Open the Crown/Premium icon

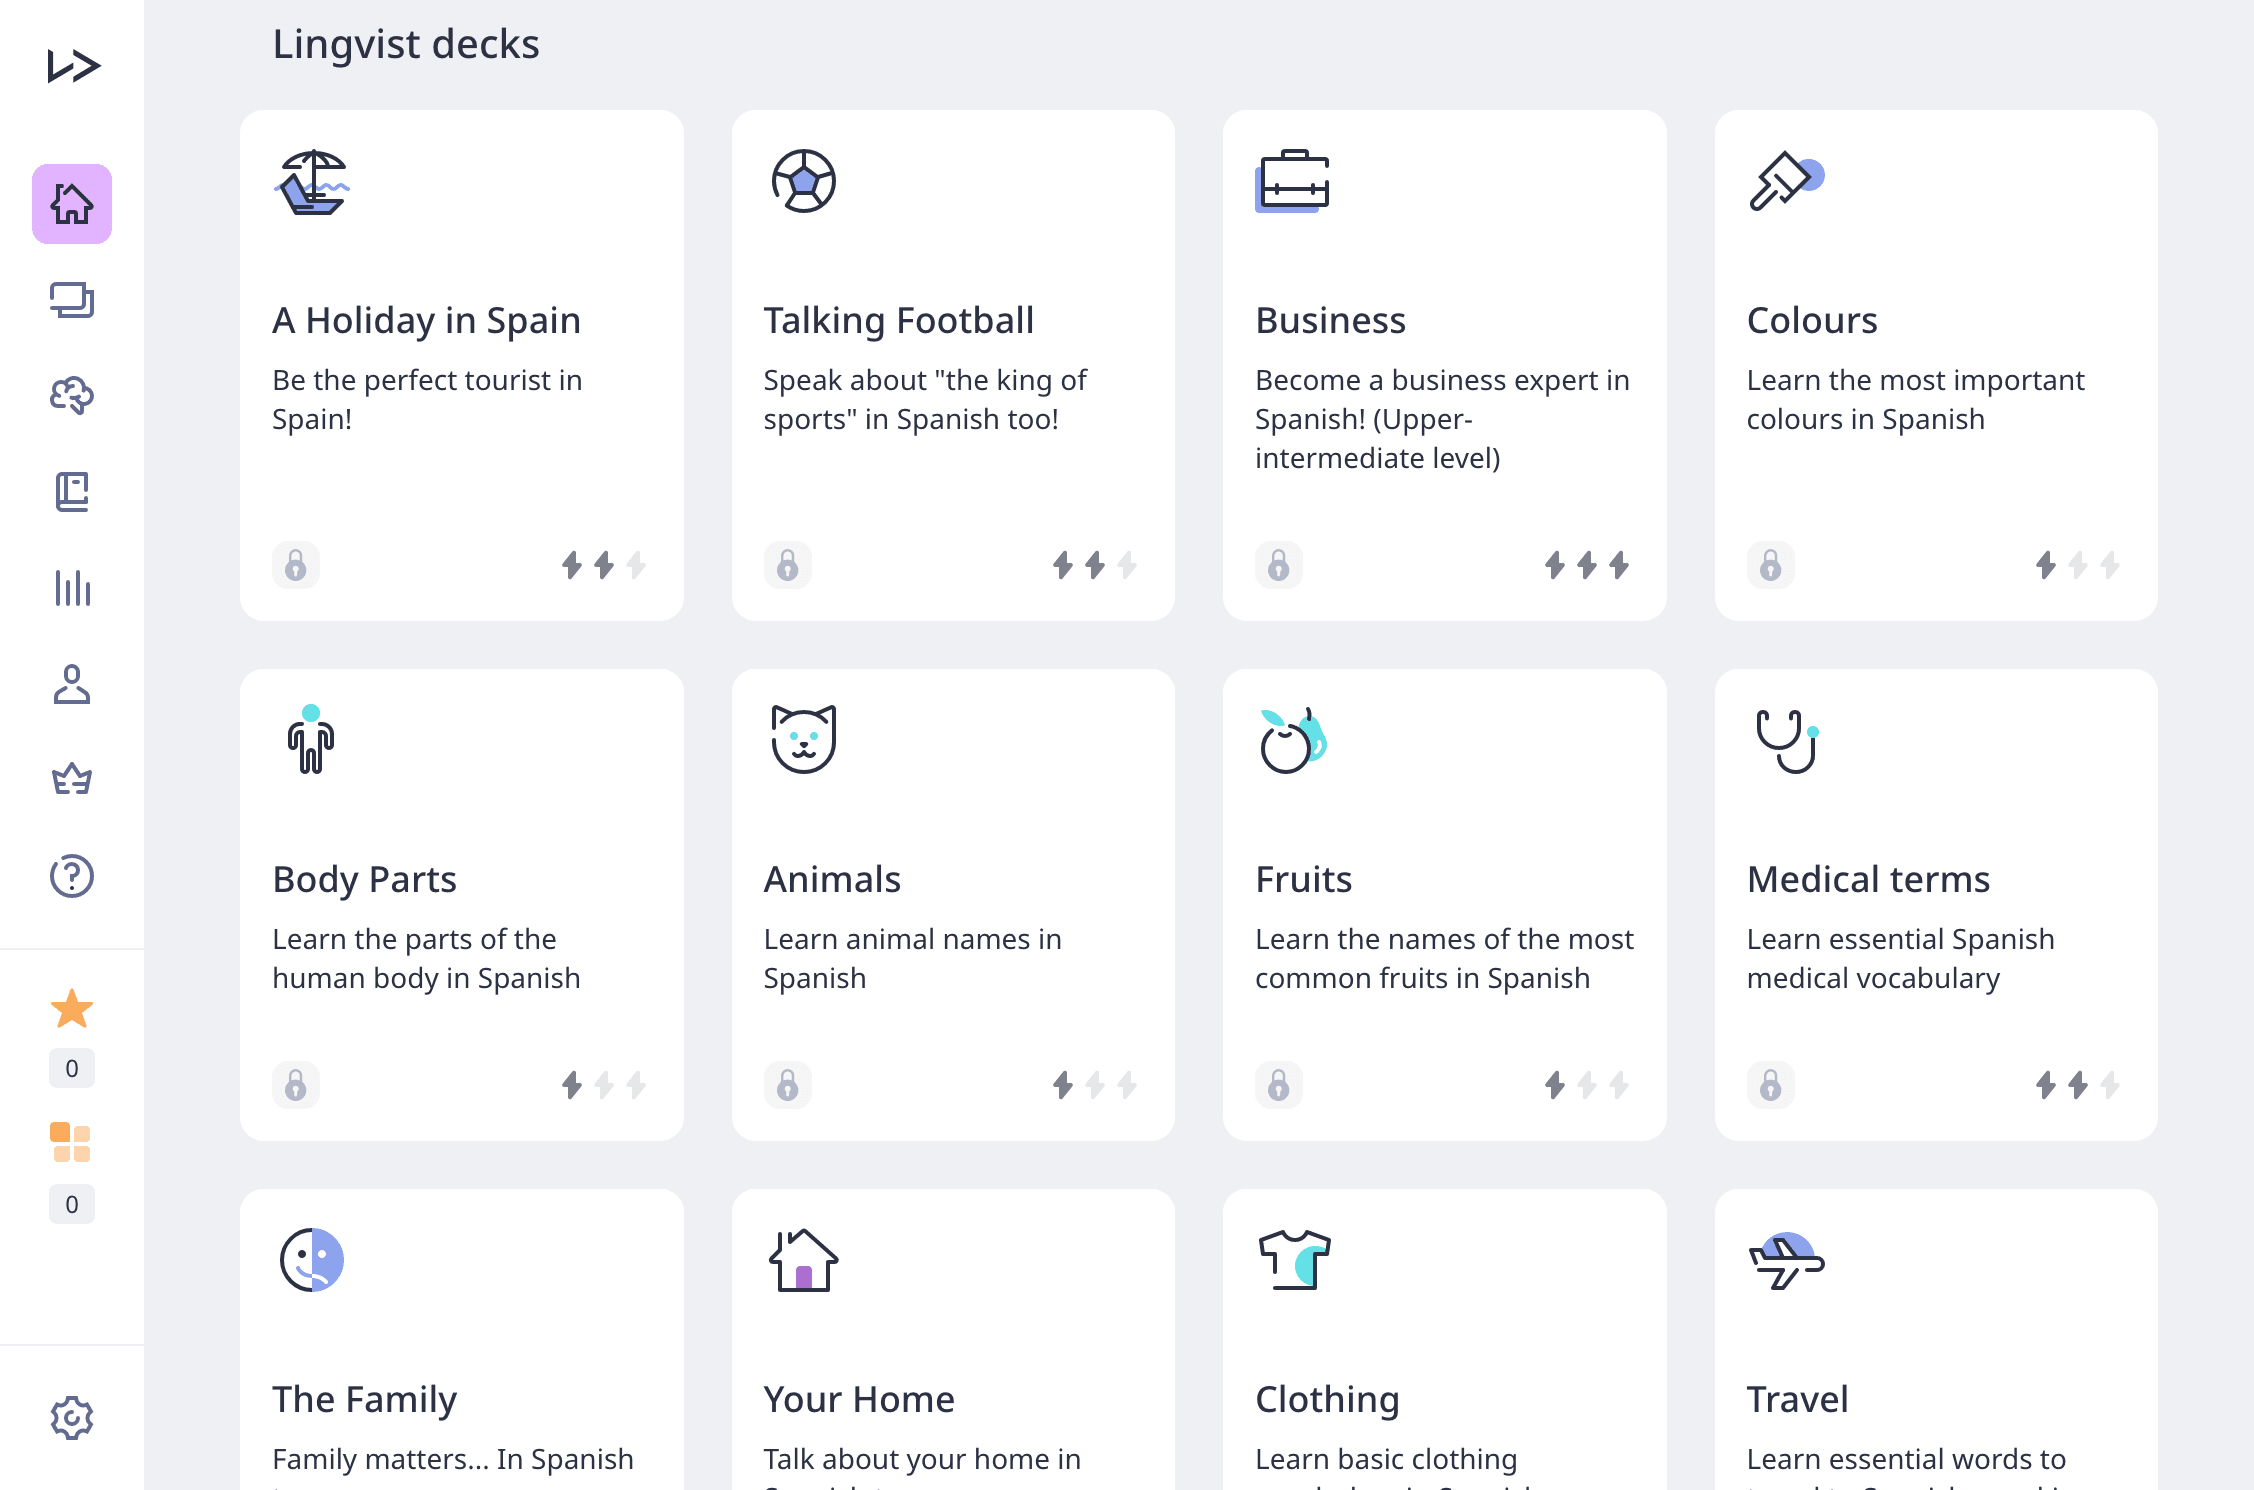point(71,778)
